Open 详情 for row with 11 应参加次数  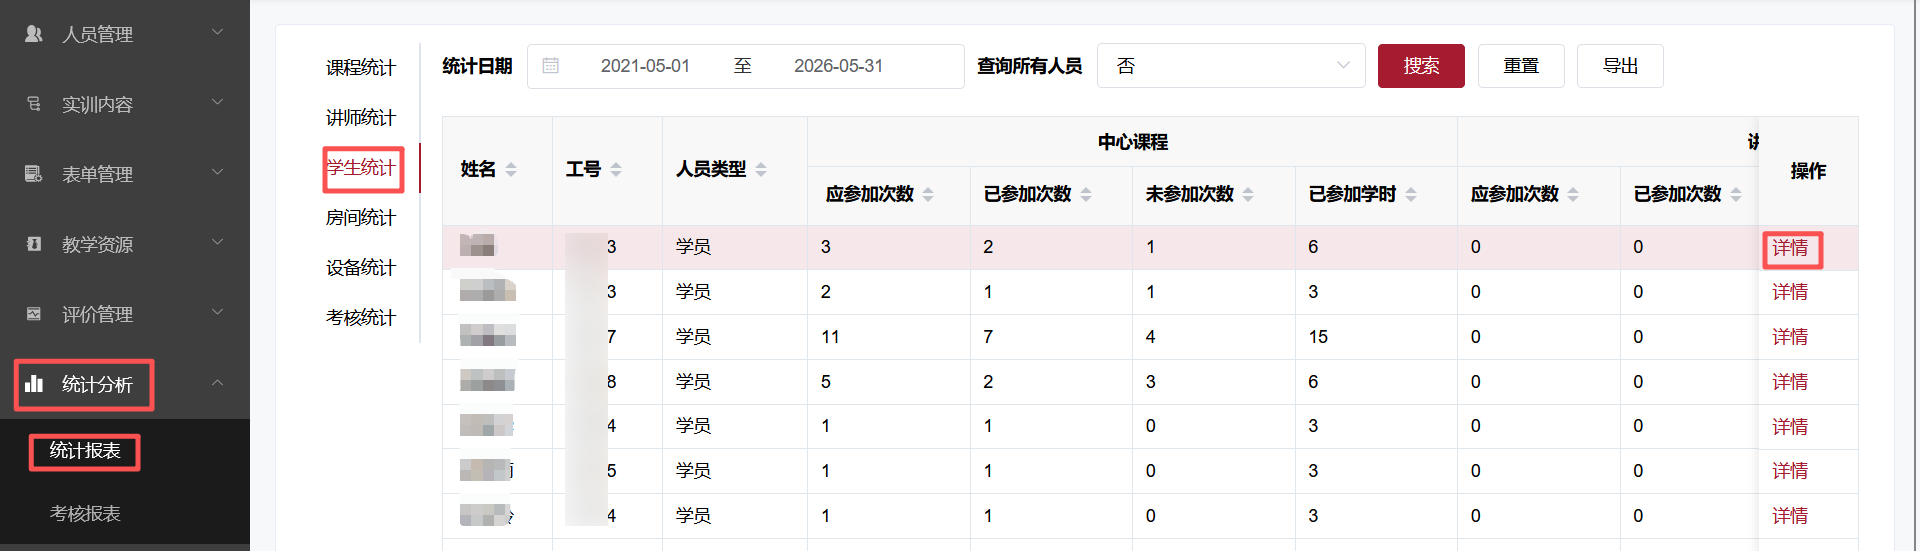click(x=1790, y=337)
